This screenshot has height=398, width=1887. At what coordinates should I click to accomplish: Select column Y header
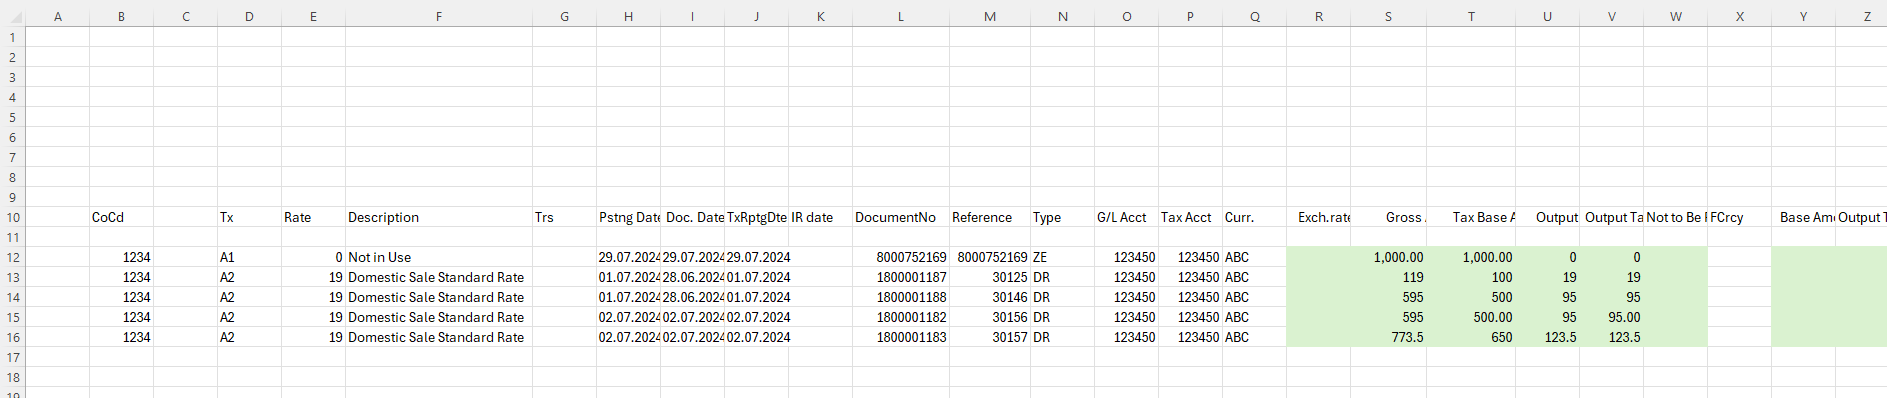click(1803, 17)
